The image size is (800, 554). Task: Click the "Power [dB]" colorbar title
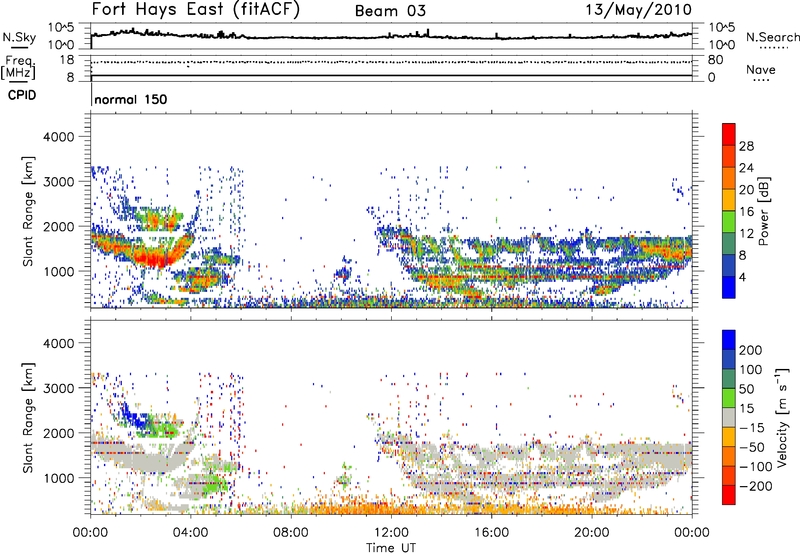click(764, 211)
